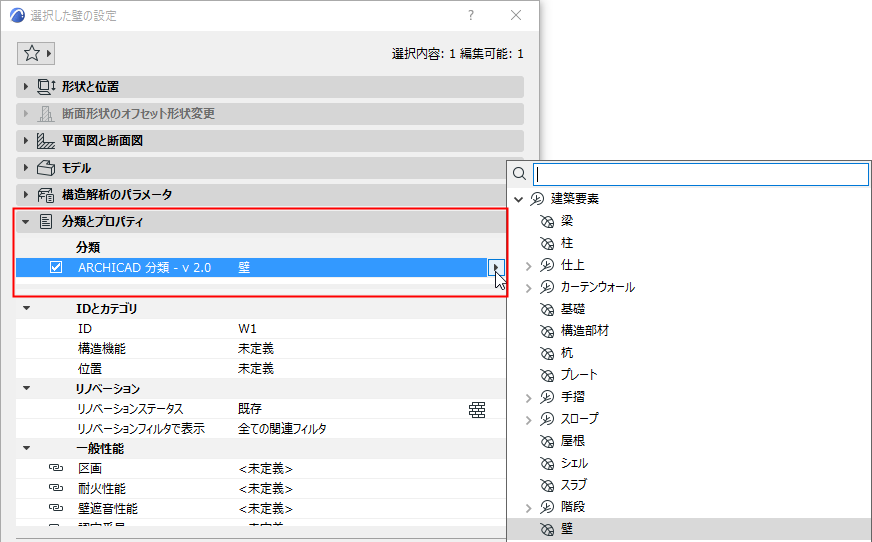Viewport: 872px width, 542px height.
Task: Click the brick wall icon in renovation status row
Action: point(477,410)
